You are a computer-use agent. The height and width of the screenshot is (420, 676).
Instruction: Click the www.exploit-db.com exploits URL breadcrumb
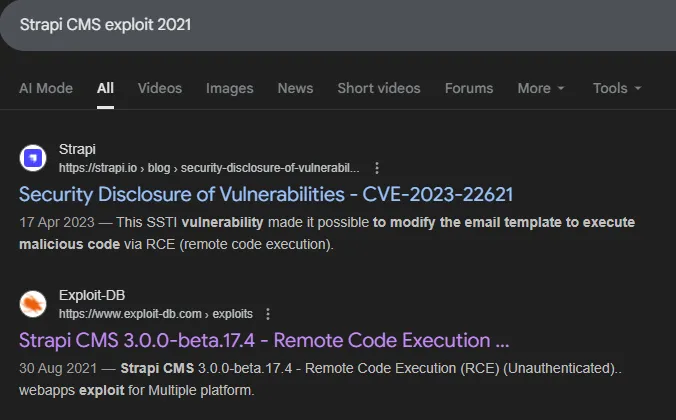point(155,313)
